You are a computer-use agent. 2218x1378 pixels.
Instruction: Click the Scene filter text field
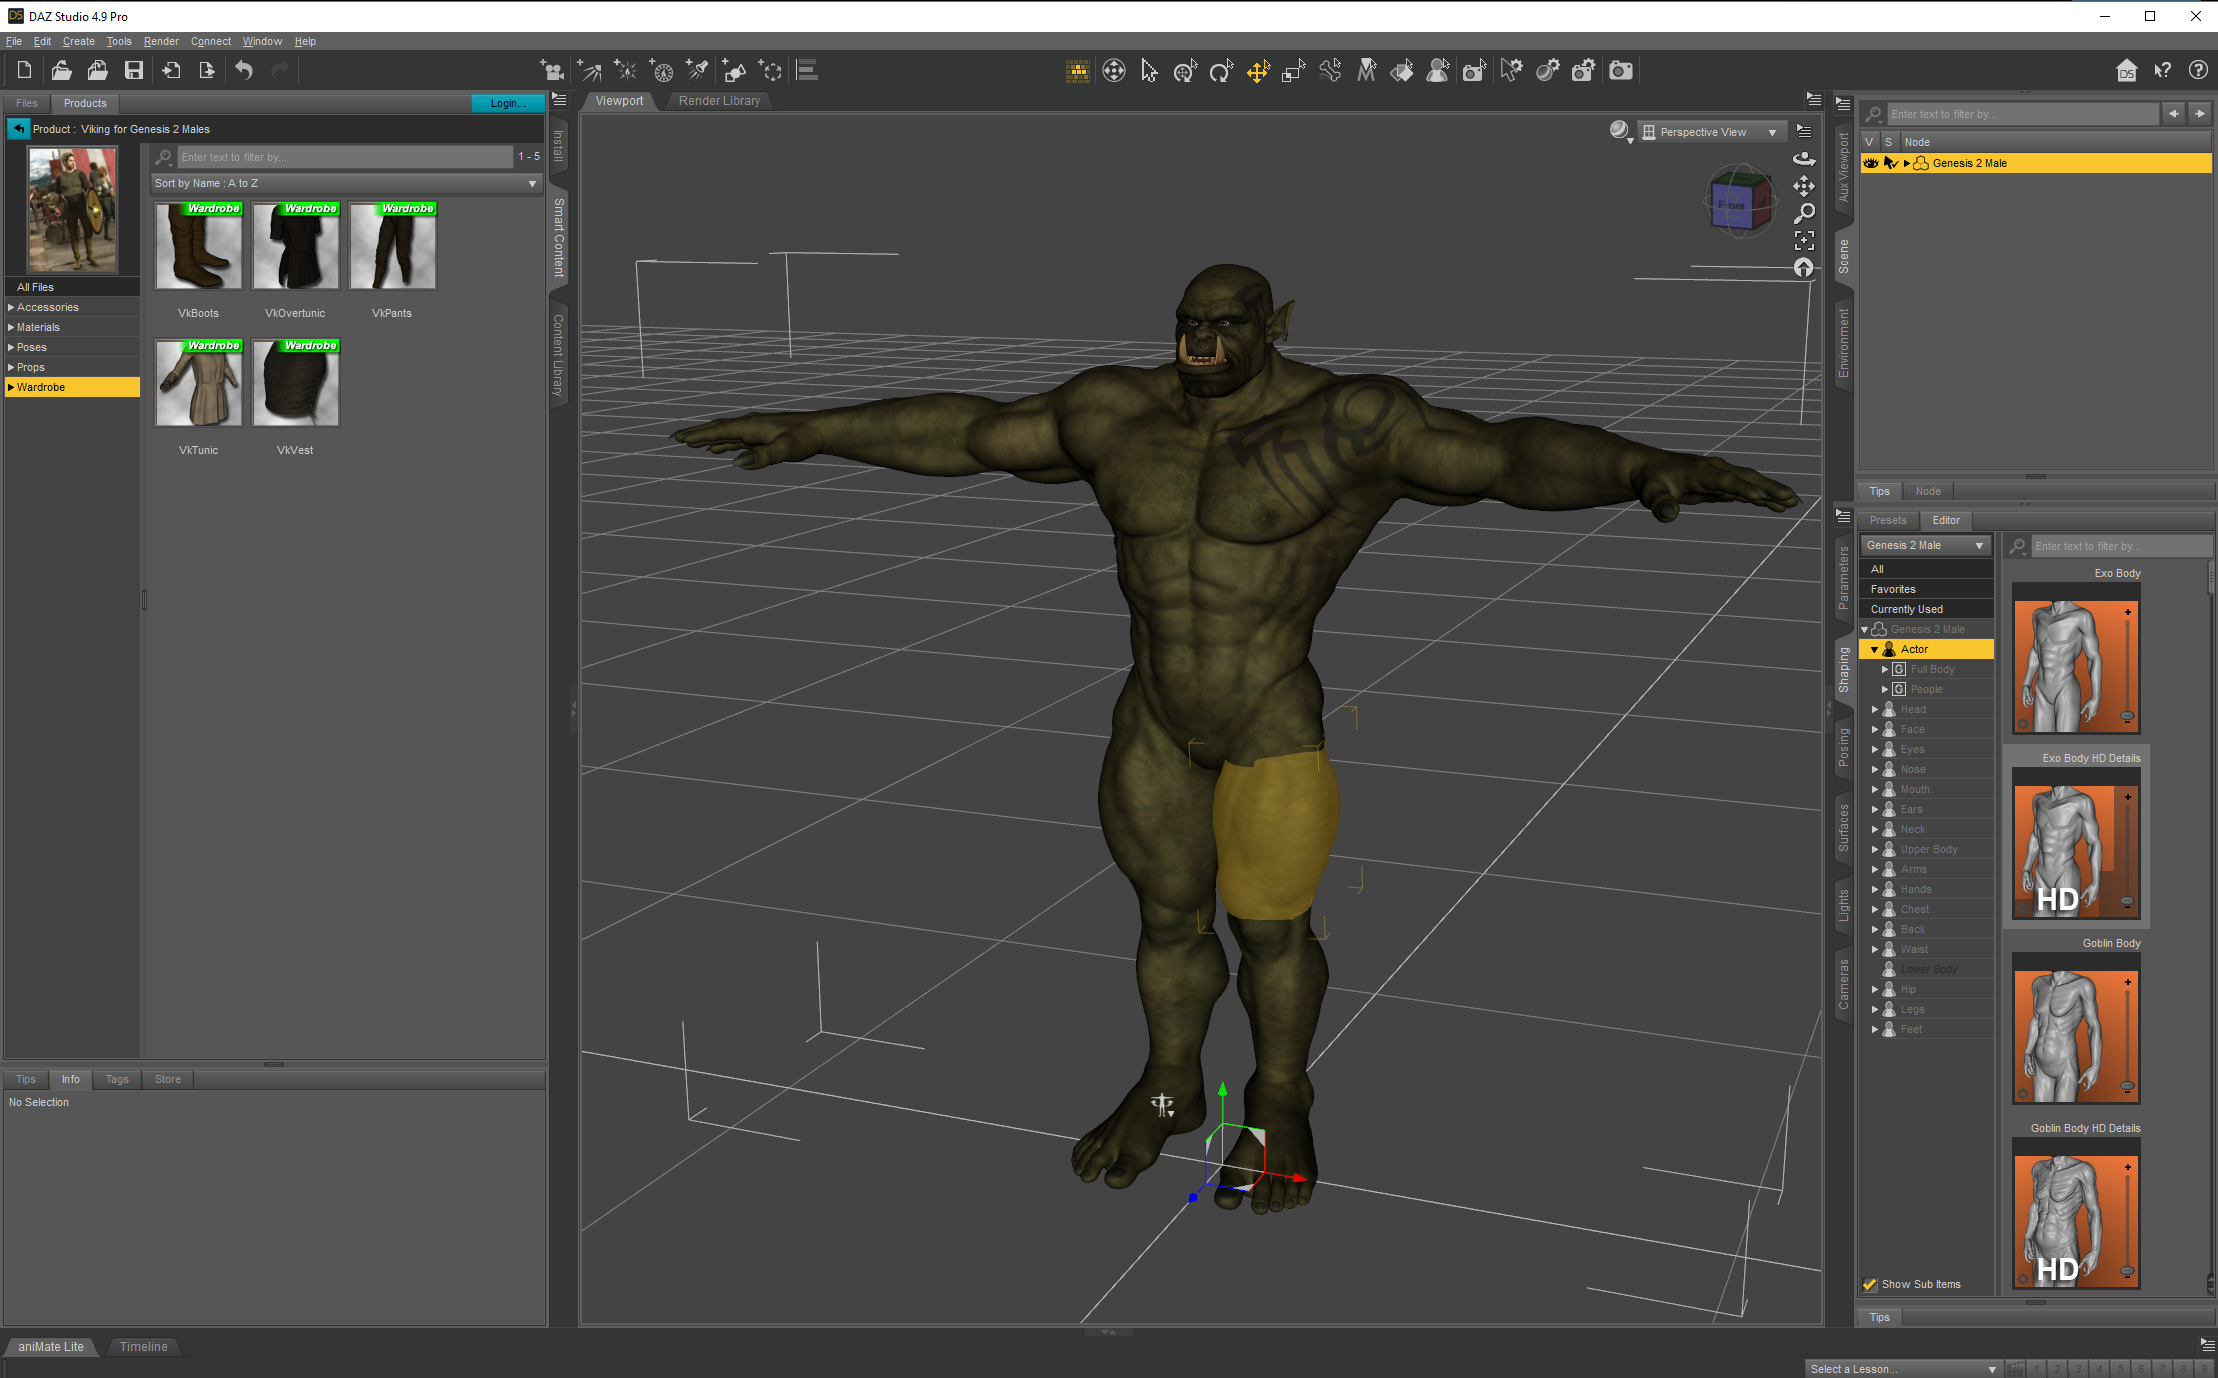(2024, 114)
